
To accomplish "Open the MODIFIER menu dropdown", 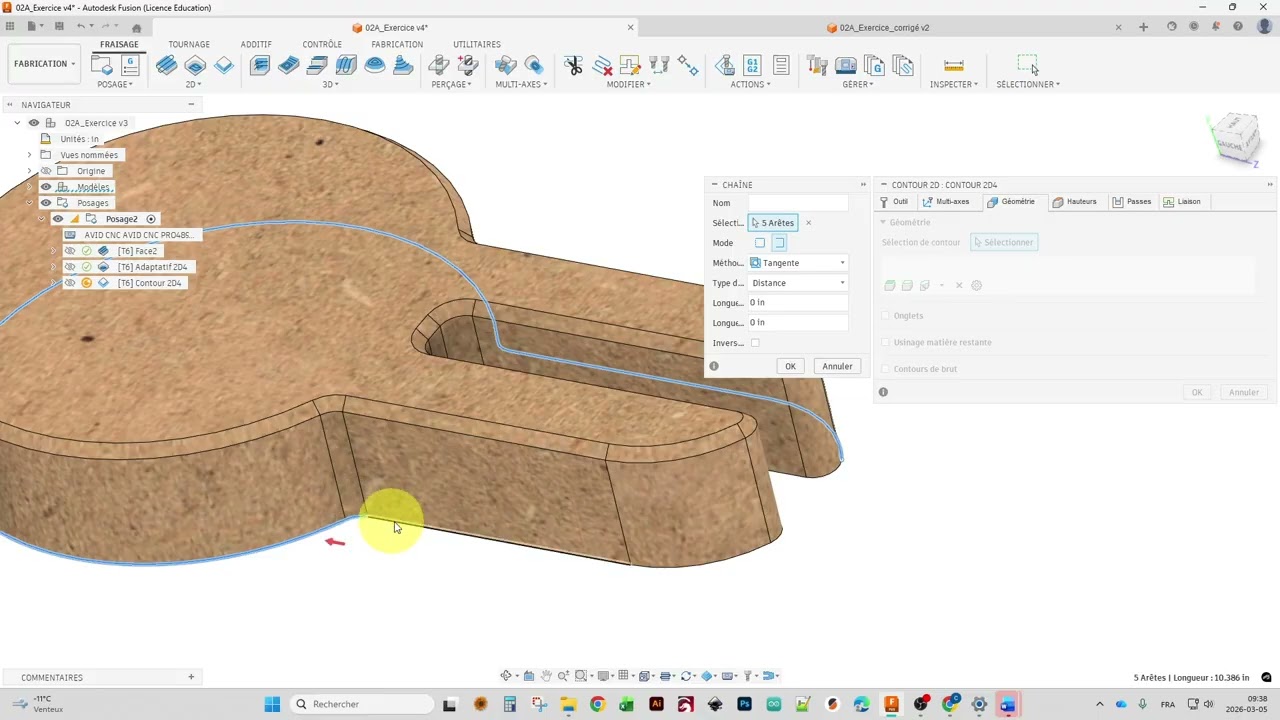I will click(629, 84).
